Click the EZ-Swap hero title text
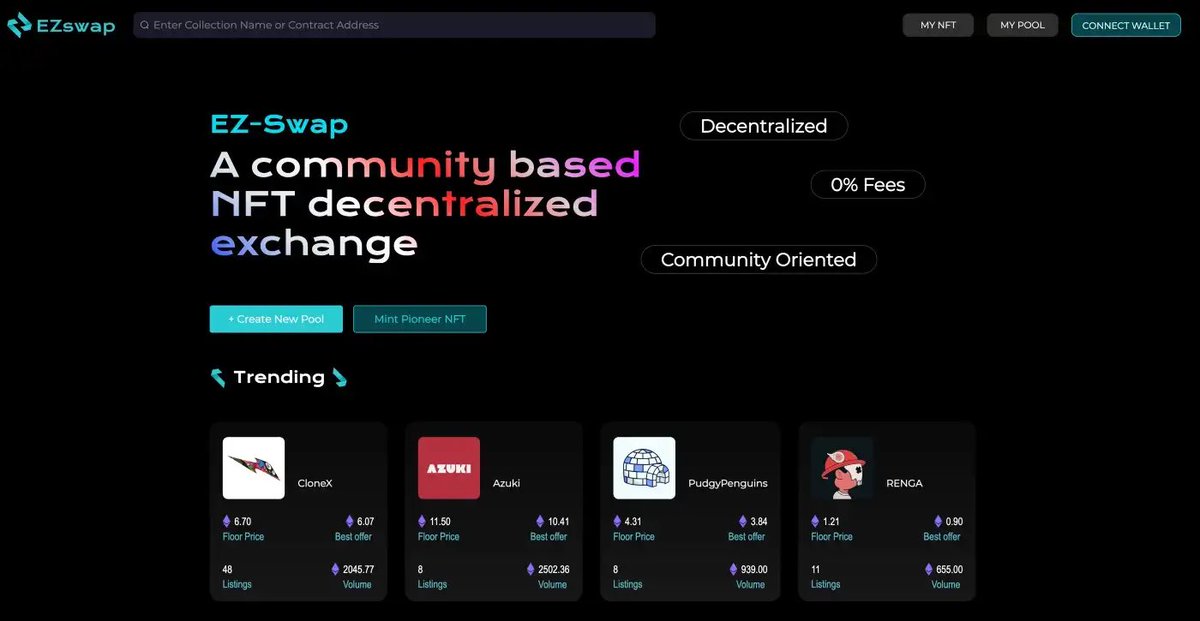Image resolution: width=1200 pixels, height=621 pixels. (x=279, y=125)
